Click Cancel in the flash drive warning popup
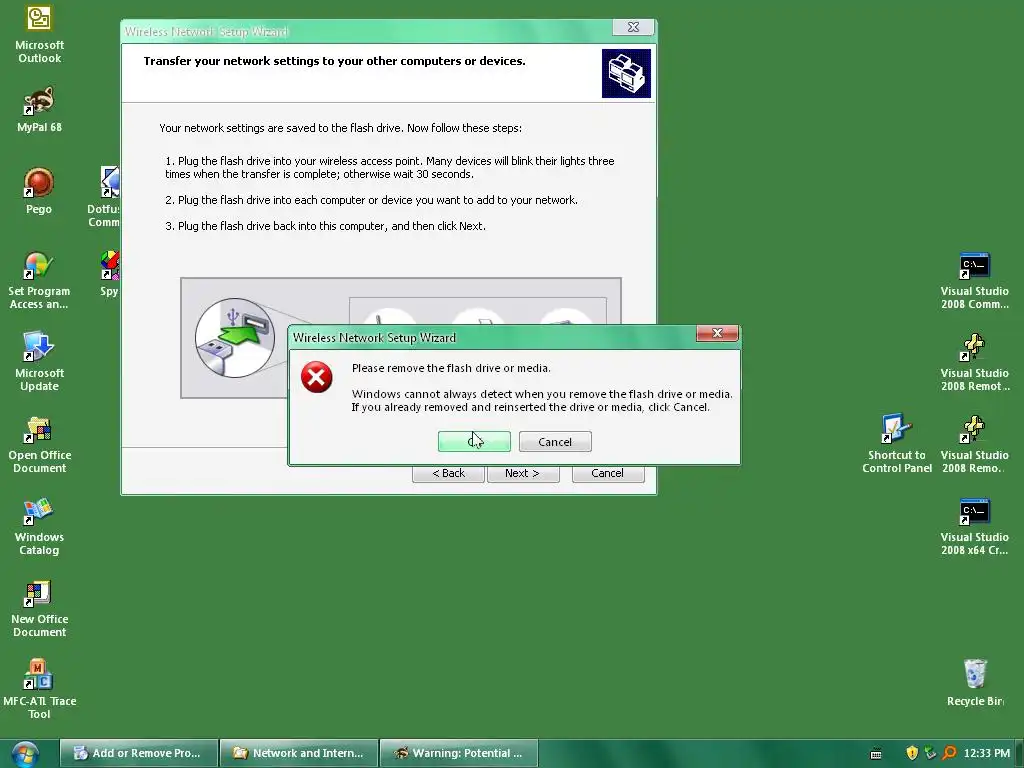The image size is (1024, 768). pos(555,441)
